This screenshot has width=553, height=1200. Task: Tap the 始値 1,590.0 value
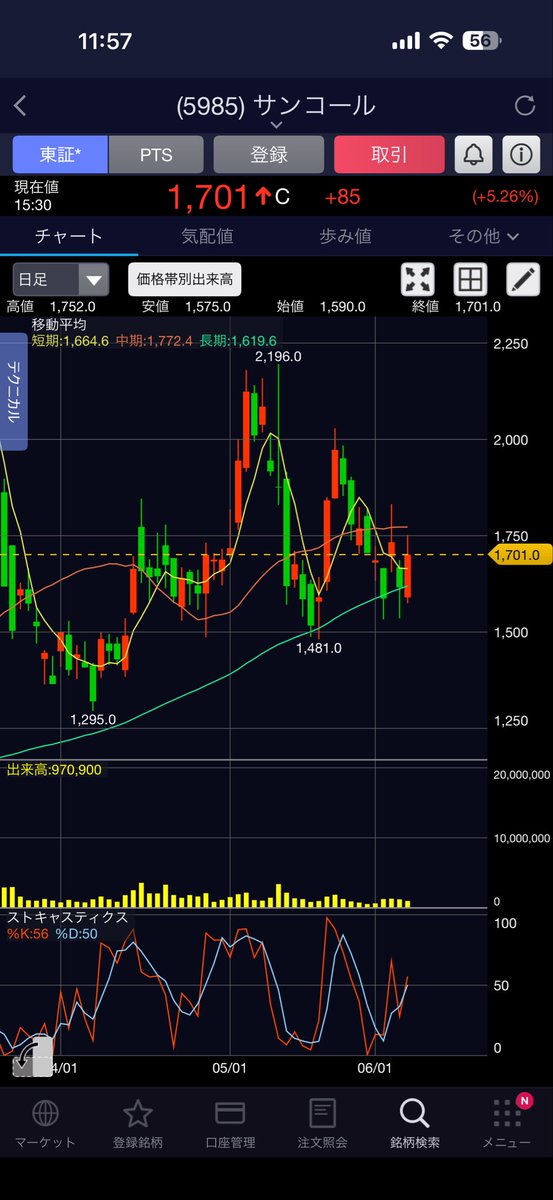pyautogui.click(x=322, y=307)
